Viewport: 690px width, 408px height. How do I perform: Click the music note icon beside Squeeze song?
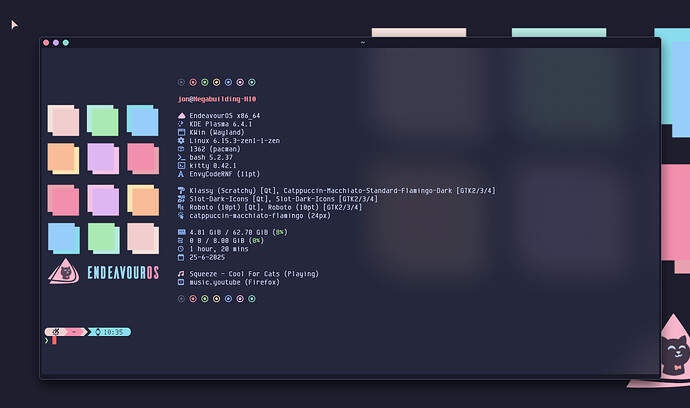tap(181, 273)
